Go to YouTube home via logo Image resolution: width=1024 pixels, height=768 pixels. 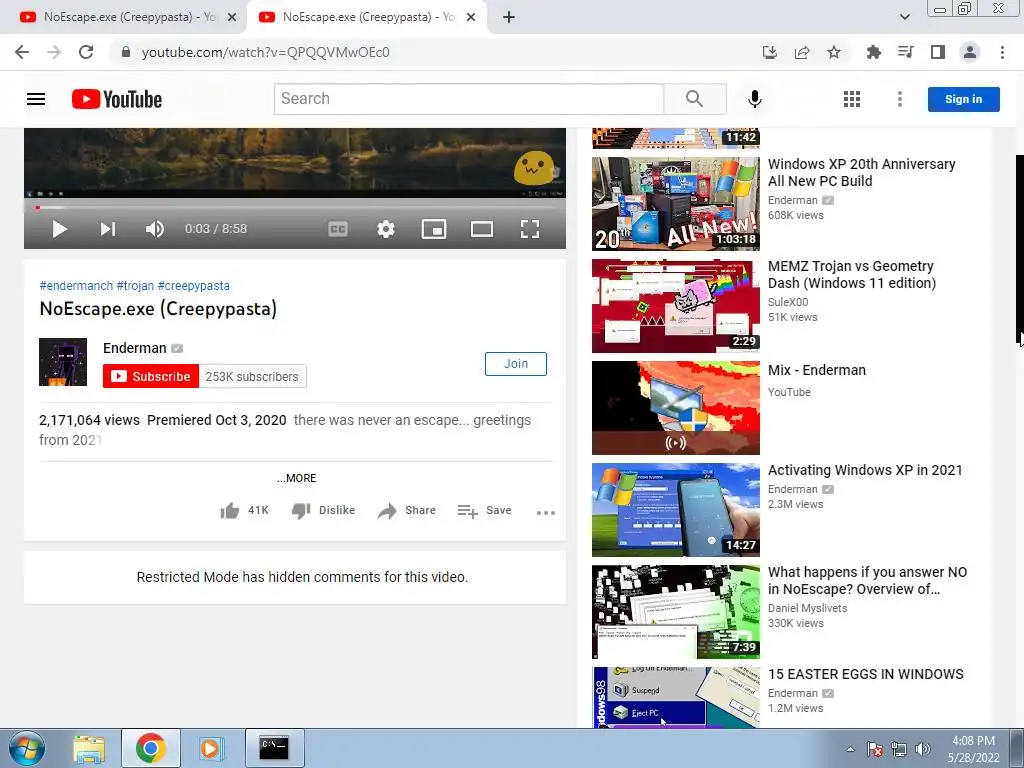[117, 99]
